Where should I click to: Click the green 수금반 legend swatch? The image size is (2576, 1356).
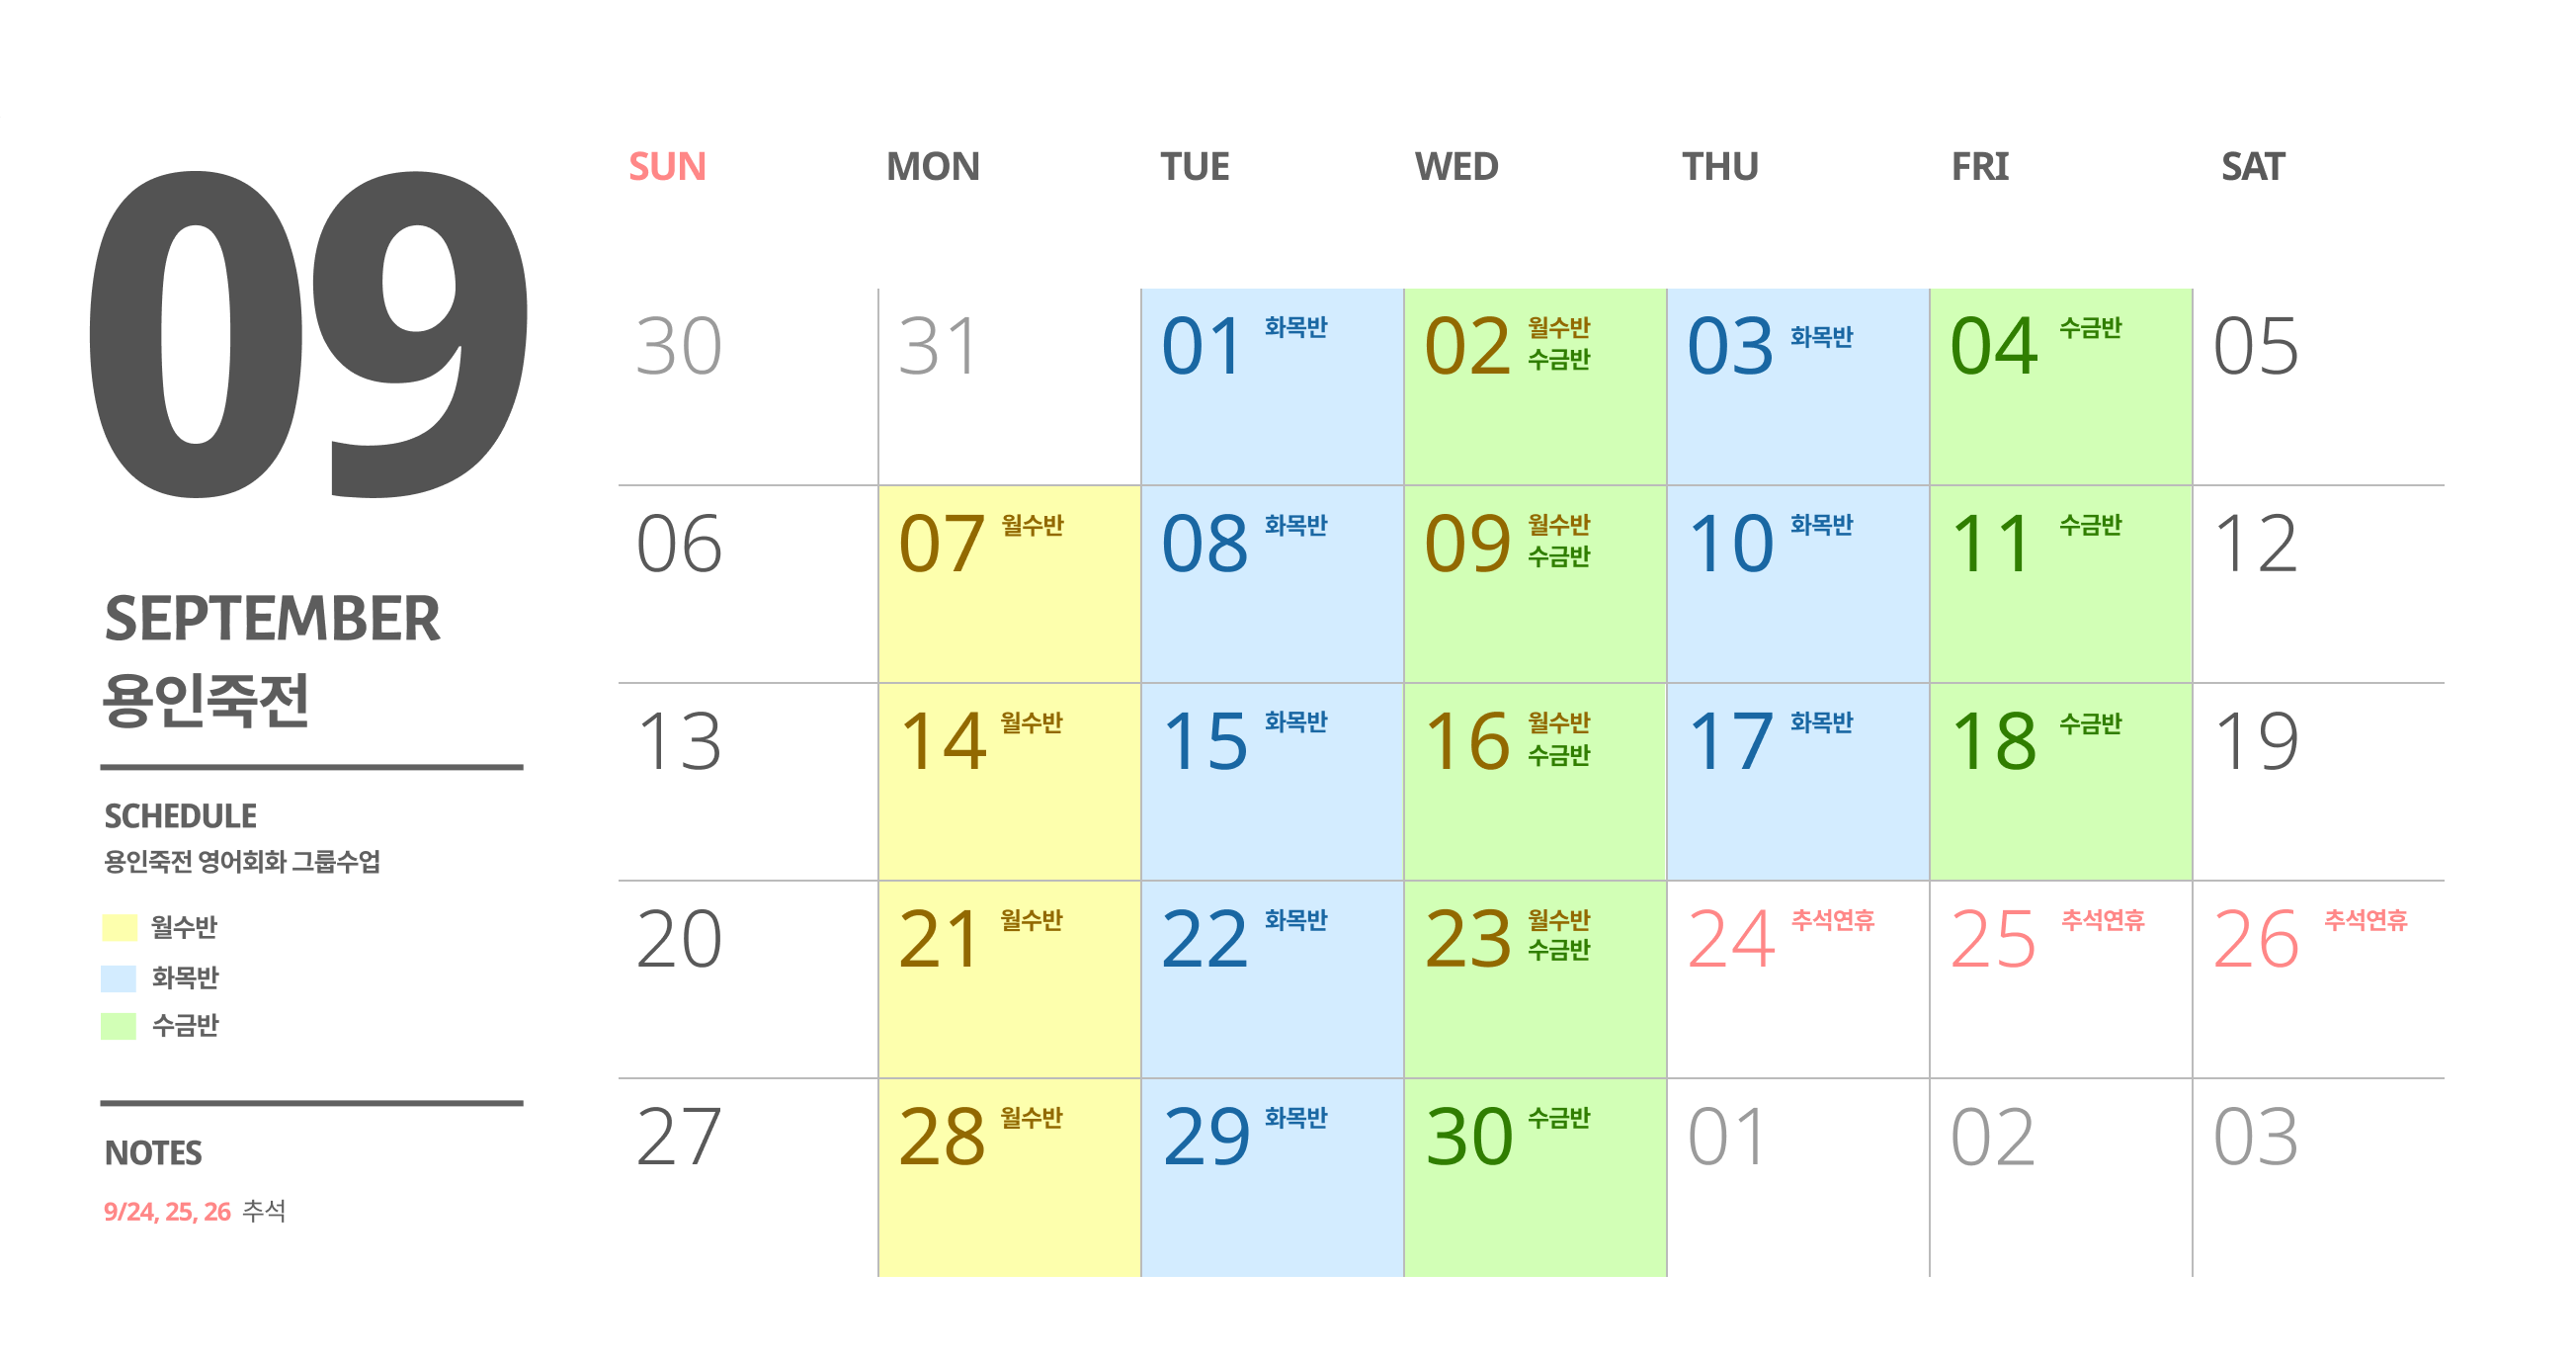tap(119, 1026)
